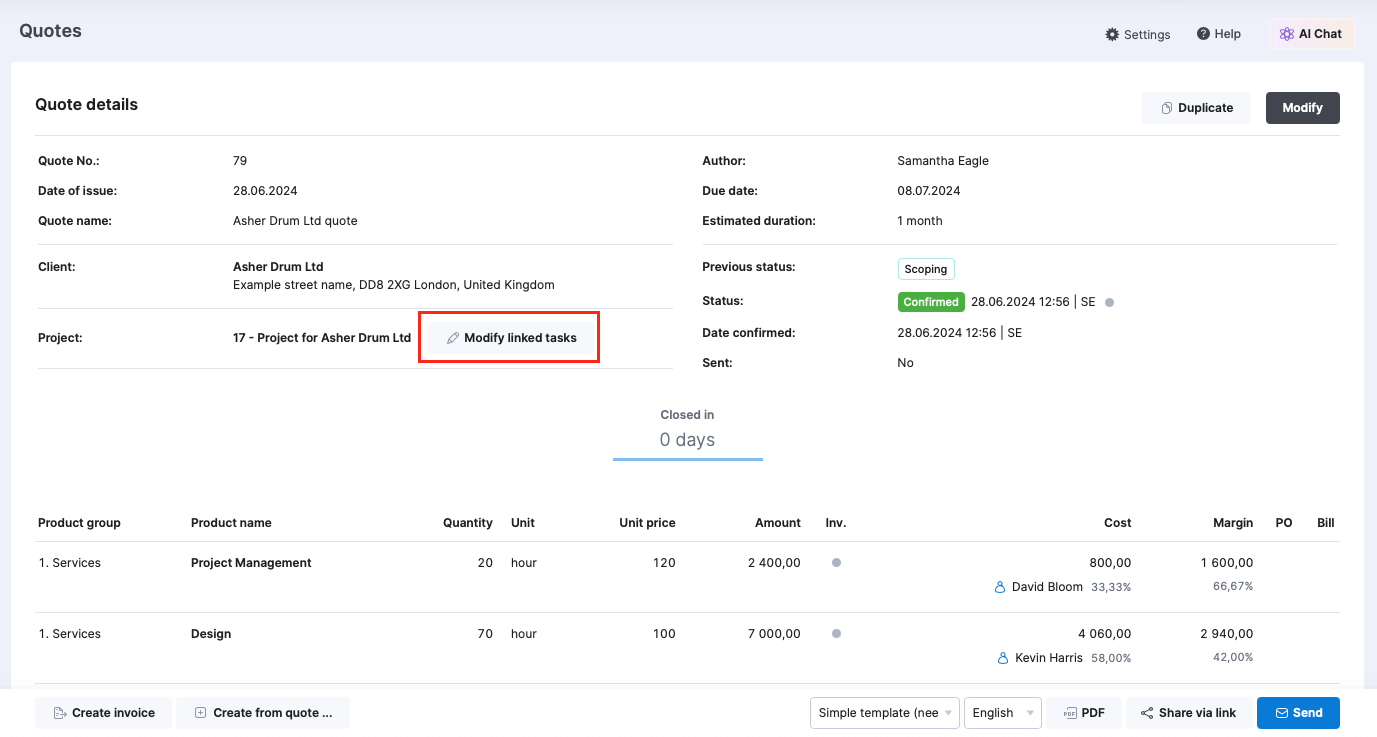Click the Amount column header

[778, 523]
